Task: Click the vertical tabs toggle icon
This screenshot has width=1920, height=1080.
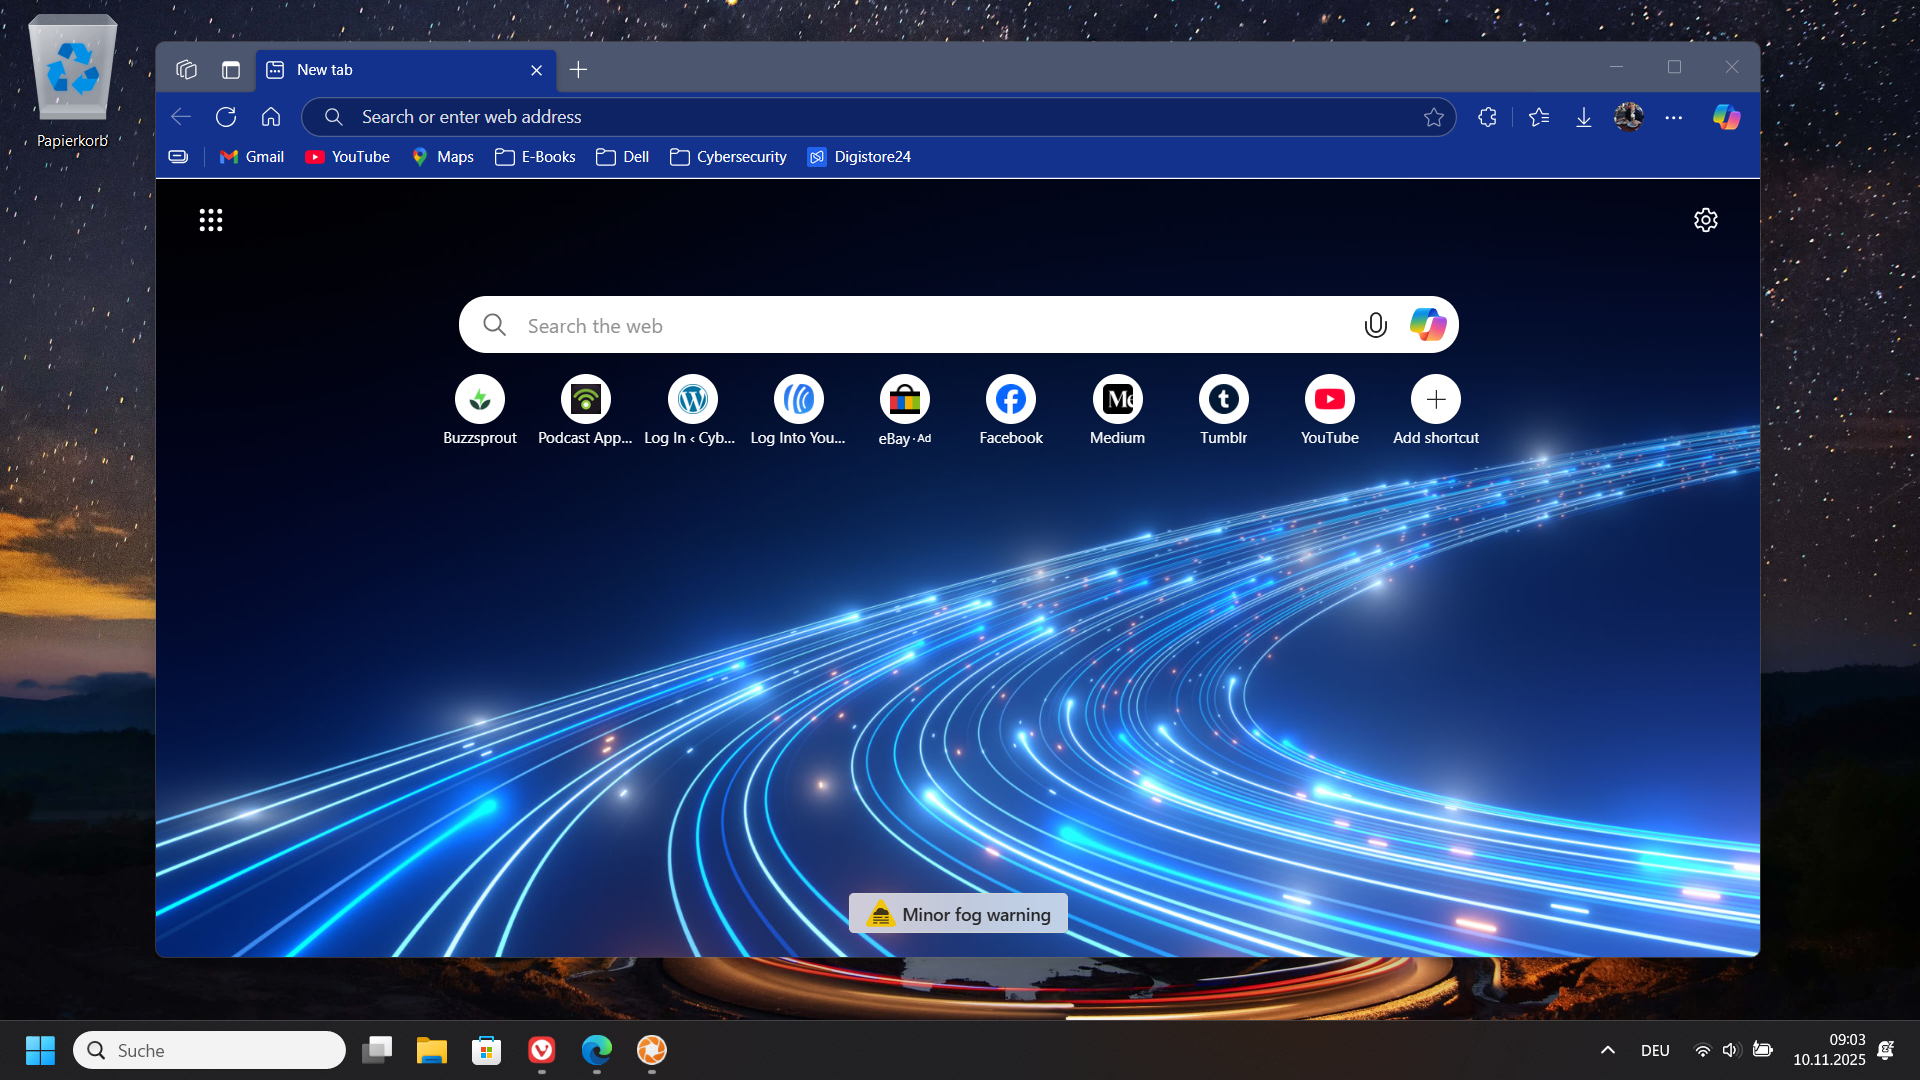Action: [231, 70]
